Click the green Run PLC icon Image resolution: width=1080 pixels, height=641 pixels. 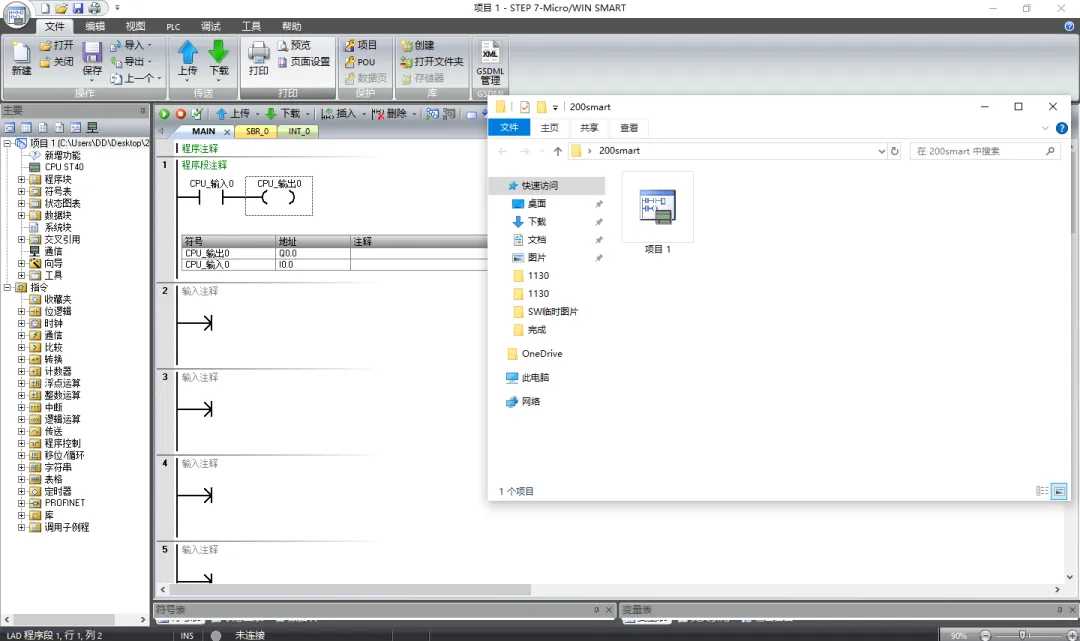(165, 114)
